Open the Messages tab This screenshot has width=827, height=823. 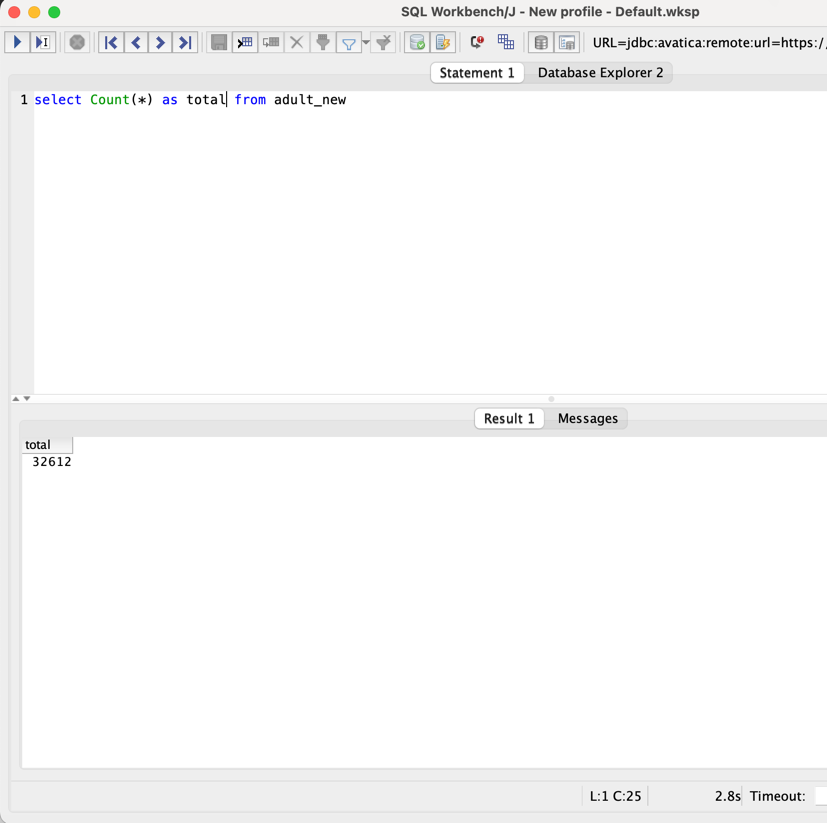[x=588, y=418]
